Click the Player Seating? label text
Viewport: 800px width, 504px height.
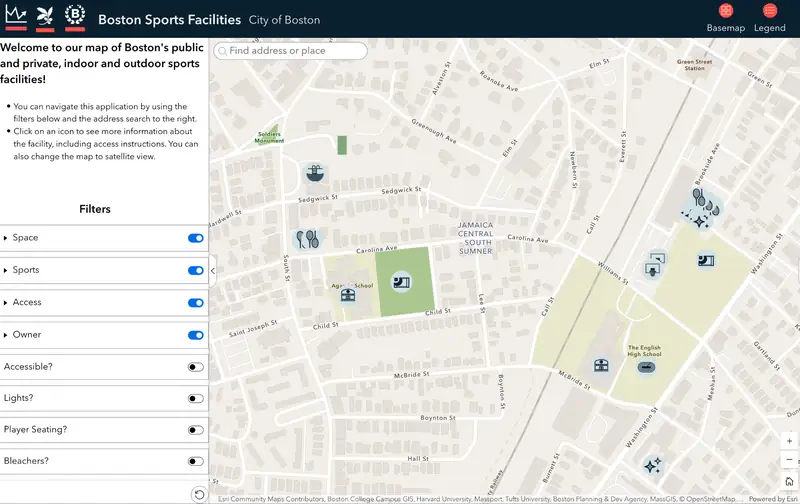35,430
